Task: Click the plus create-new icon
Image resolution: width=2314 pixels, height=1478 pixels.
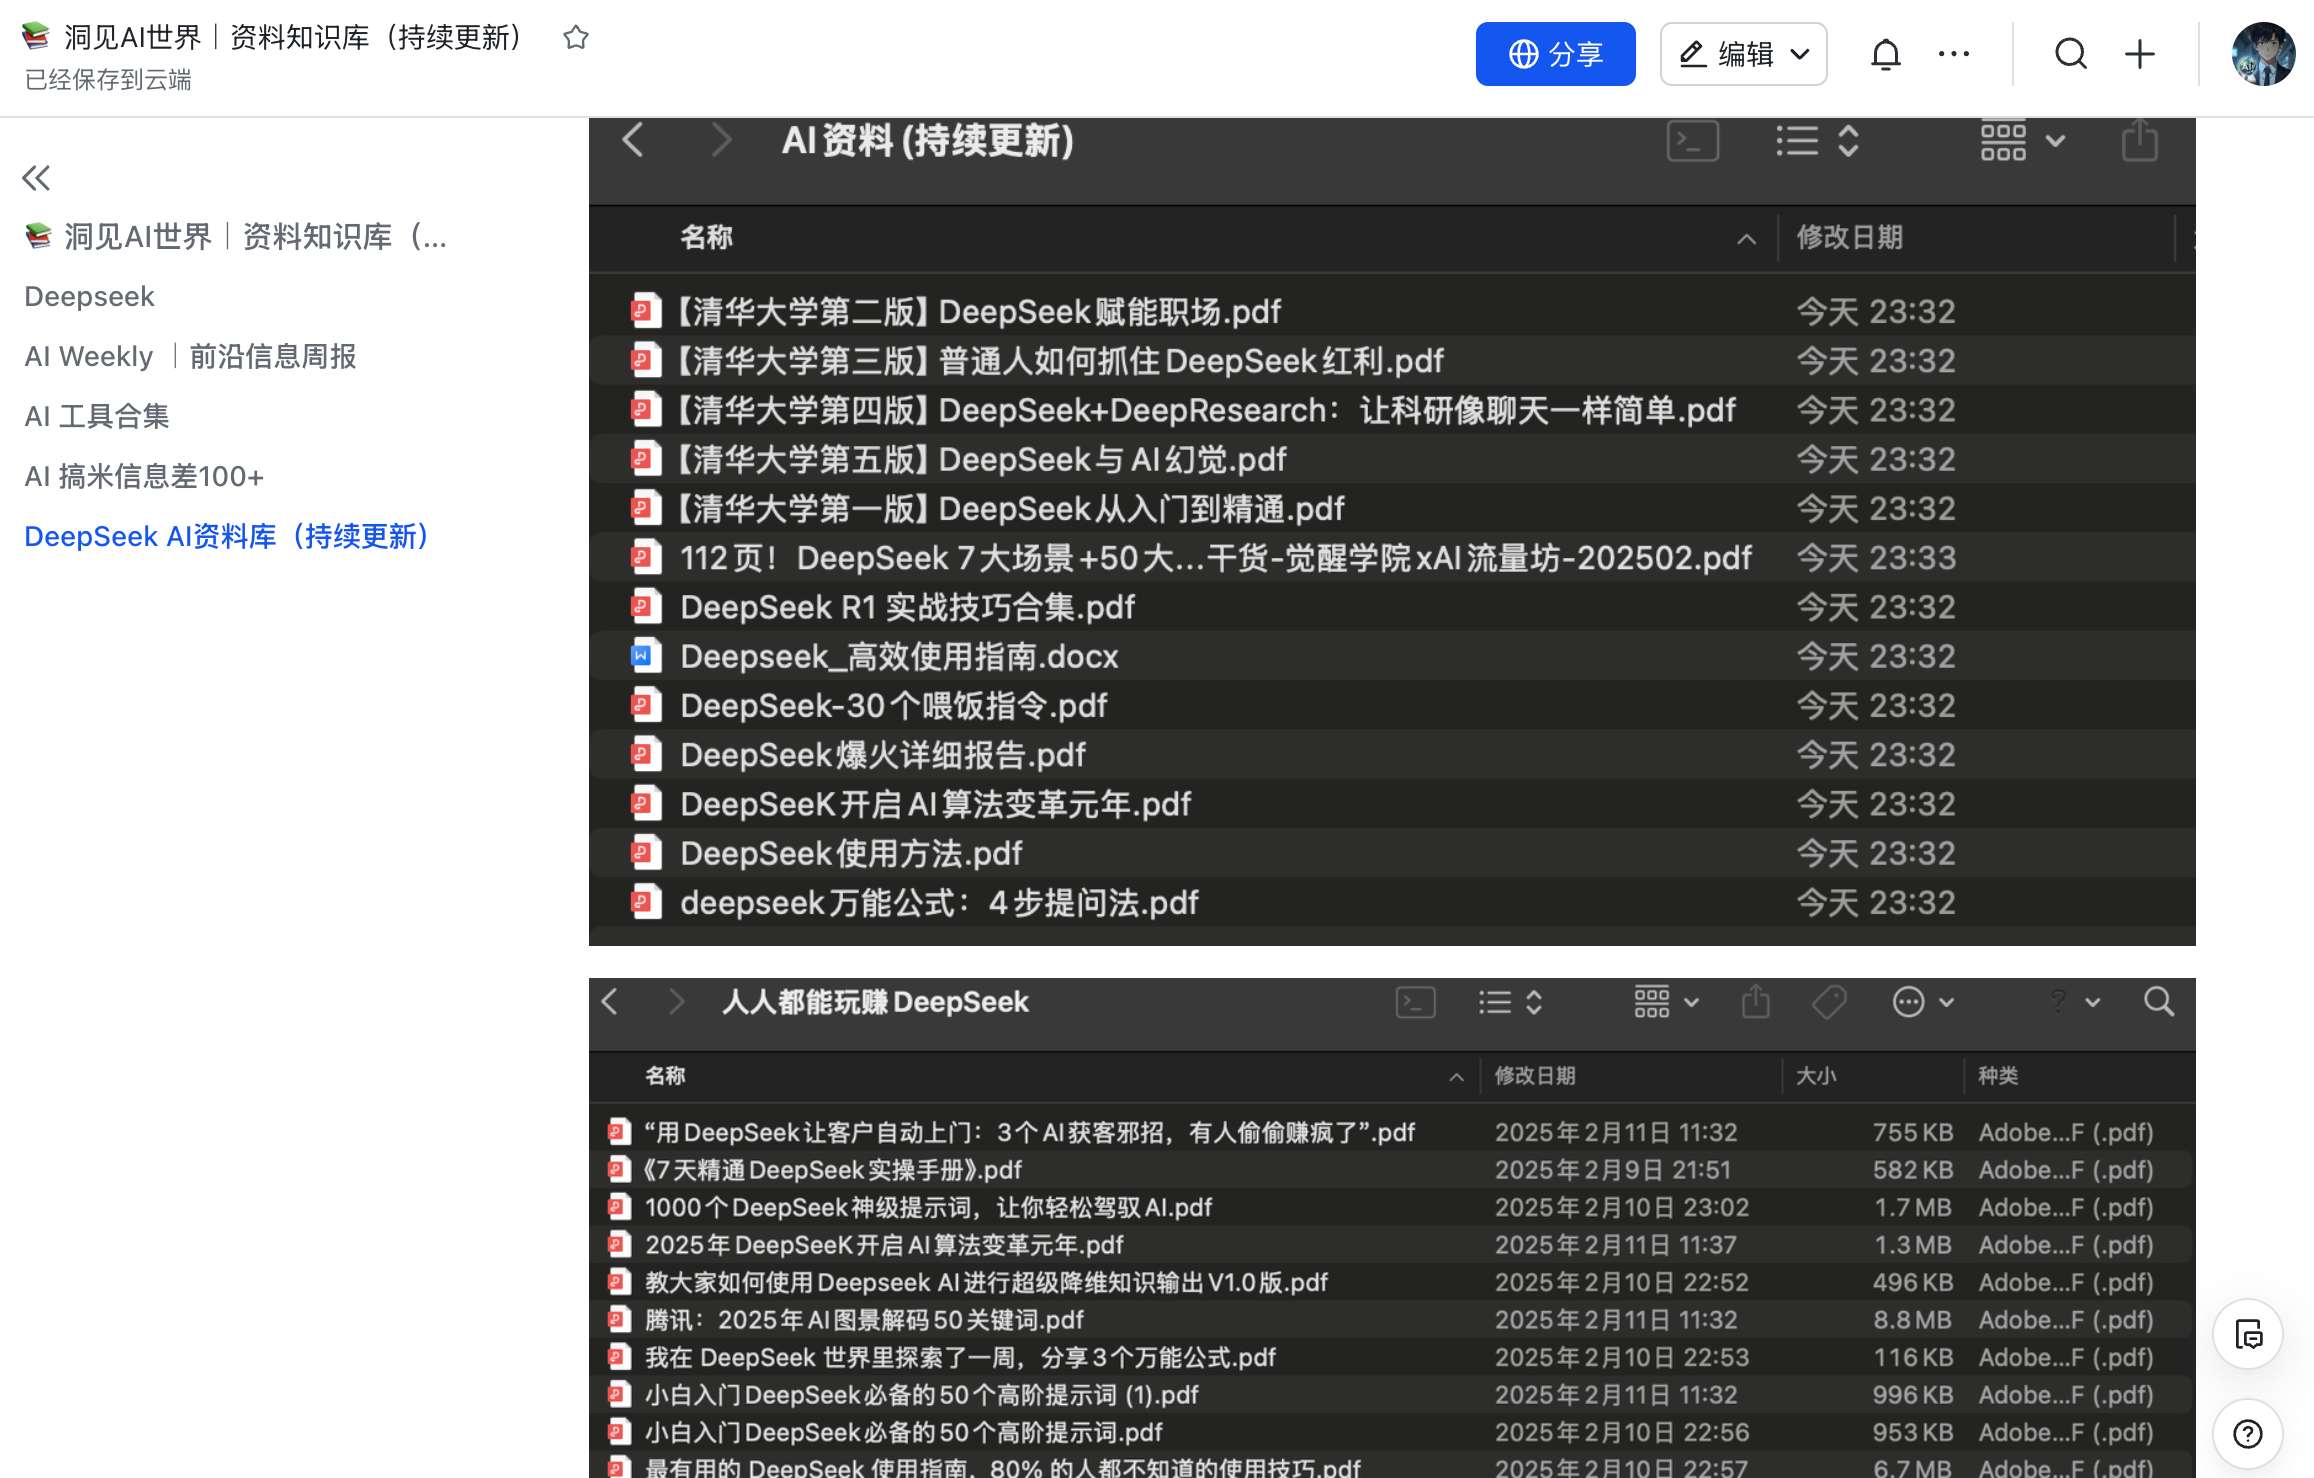Action: (x=2139, y=54)
